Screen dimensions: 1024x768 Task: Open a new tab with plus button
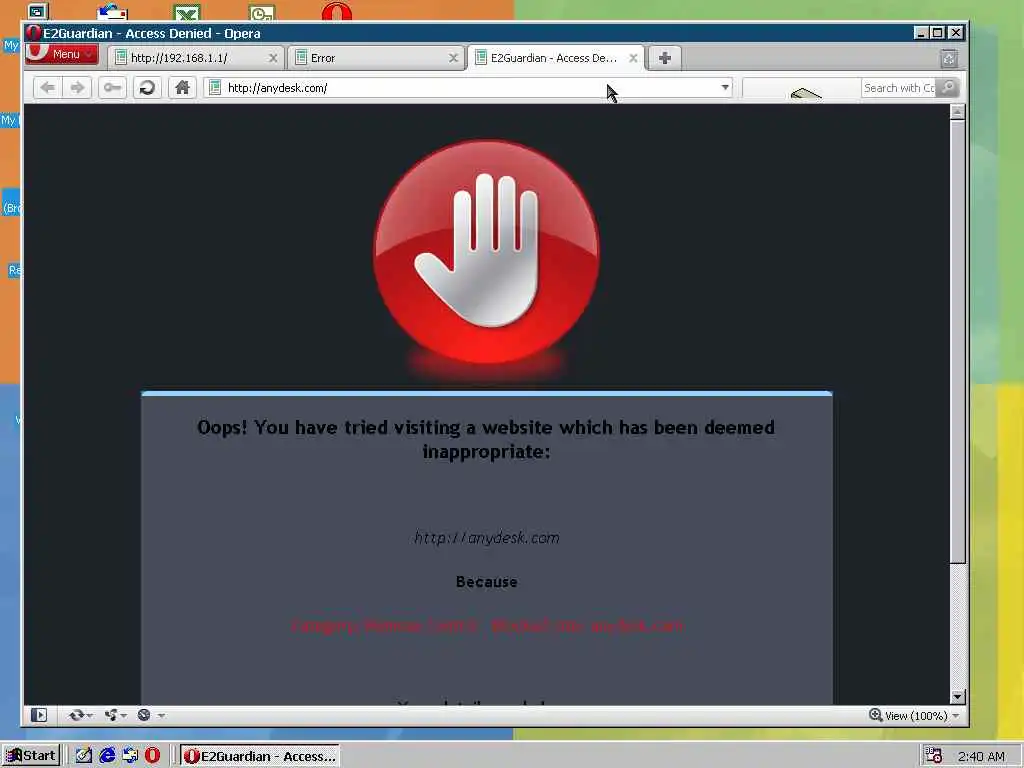665,58
